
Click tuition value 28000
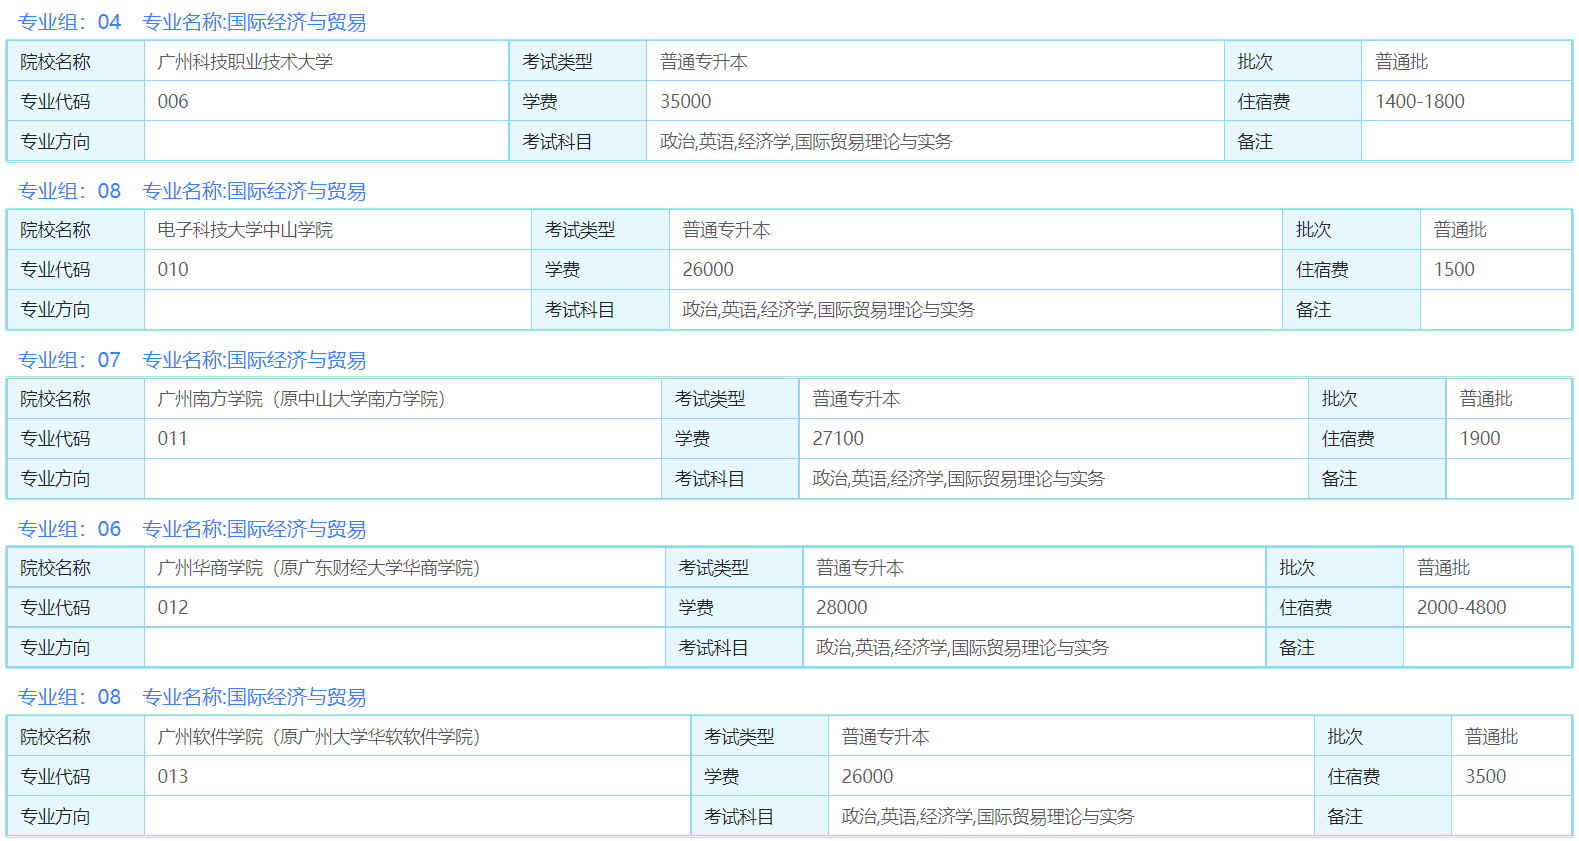point(842,608)
